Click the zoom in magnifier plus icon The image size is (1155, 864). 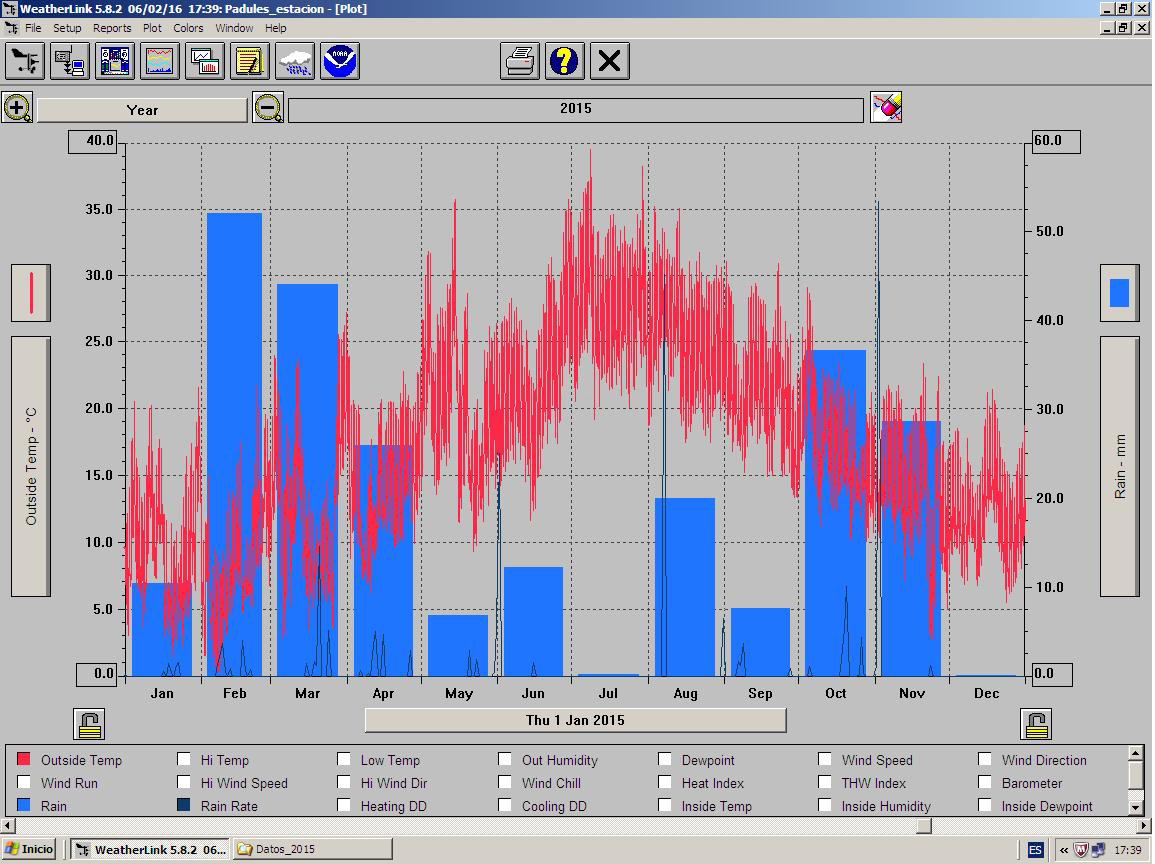point(17,108)
